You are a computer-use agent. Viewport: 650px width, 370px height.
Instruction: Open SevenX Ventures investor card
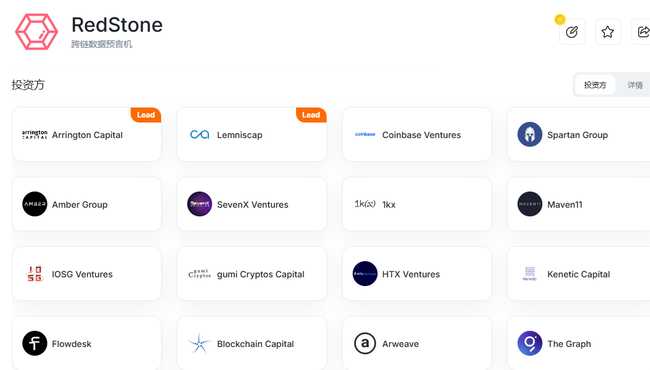click(x=252, y=204)
